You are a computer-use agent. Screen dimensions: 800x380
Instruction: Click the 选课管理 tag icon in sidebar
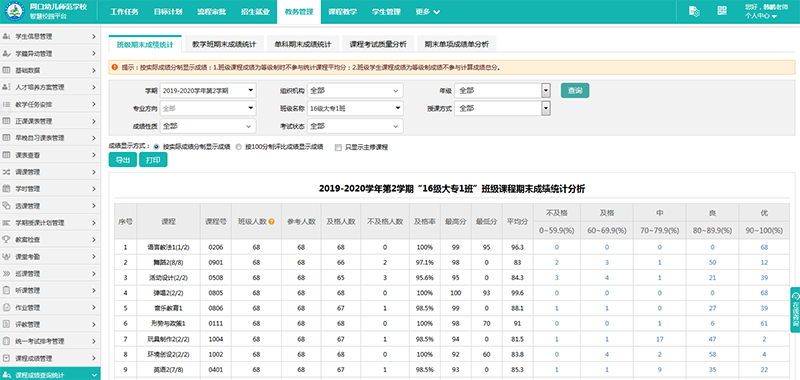pos(7,206)
